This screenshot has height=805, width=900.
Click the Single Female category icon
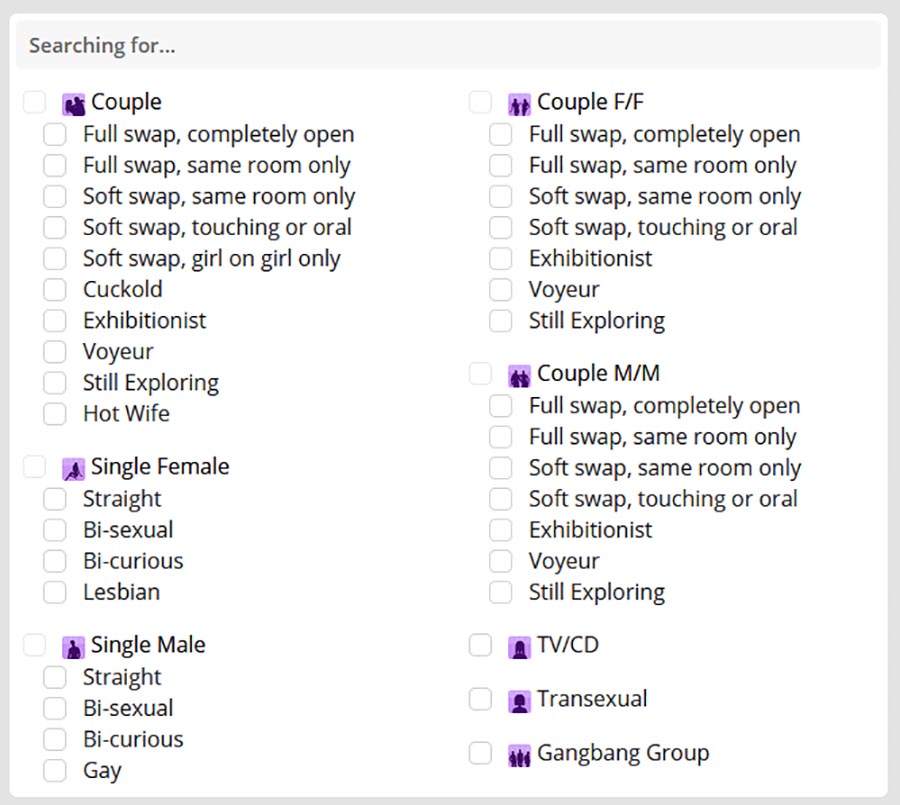pyautogui.click(x=73, y=468)
